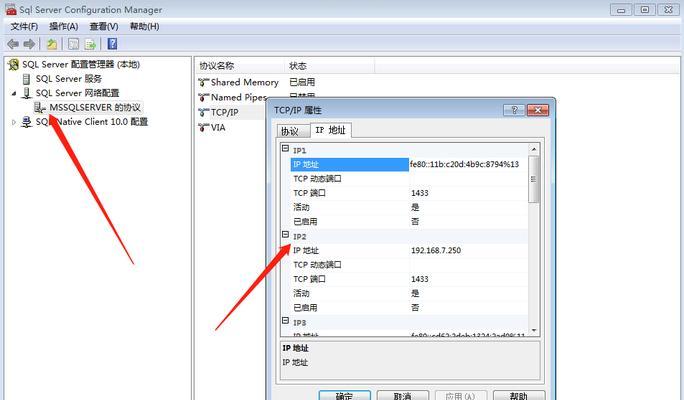Open the 查看(V) menu
The height and width of the screenshot is (400, 684).
[104, 27]
